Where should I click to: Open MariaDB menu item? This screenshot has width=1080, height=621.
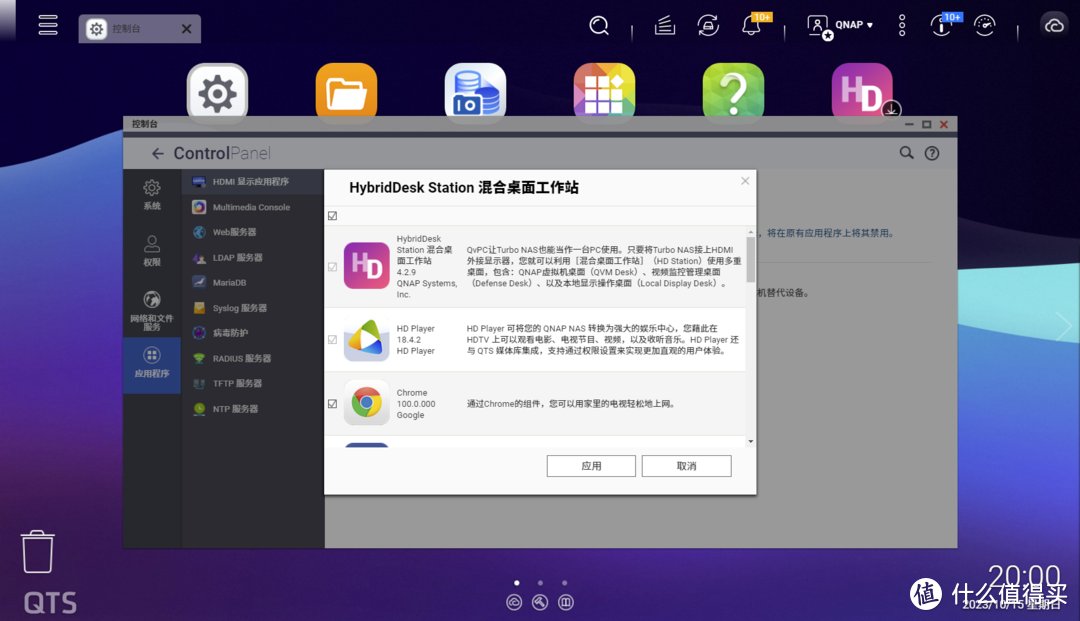point(252,282)
